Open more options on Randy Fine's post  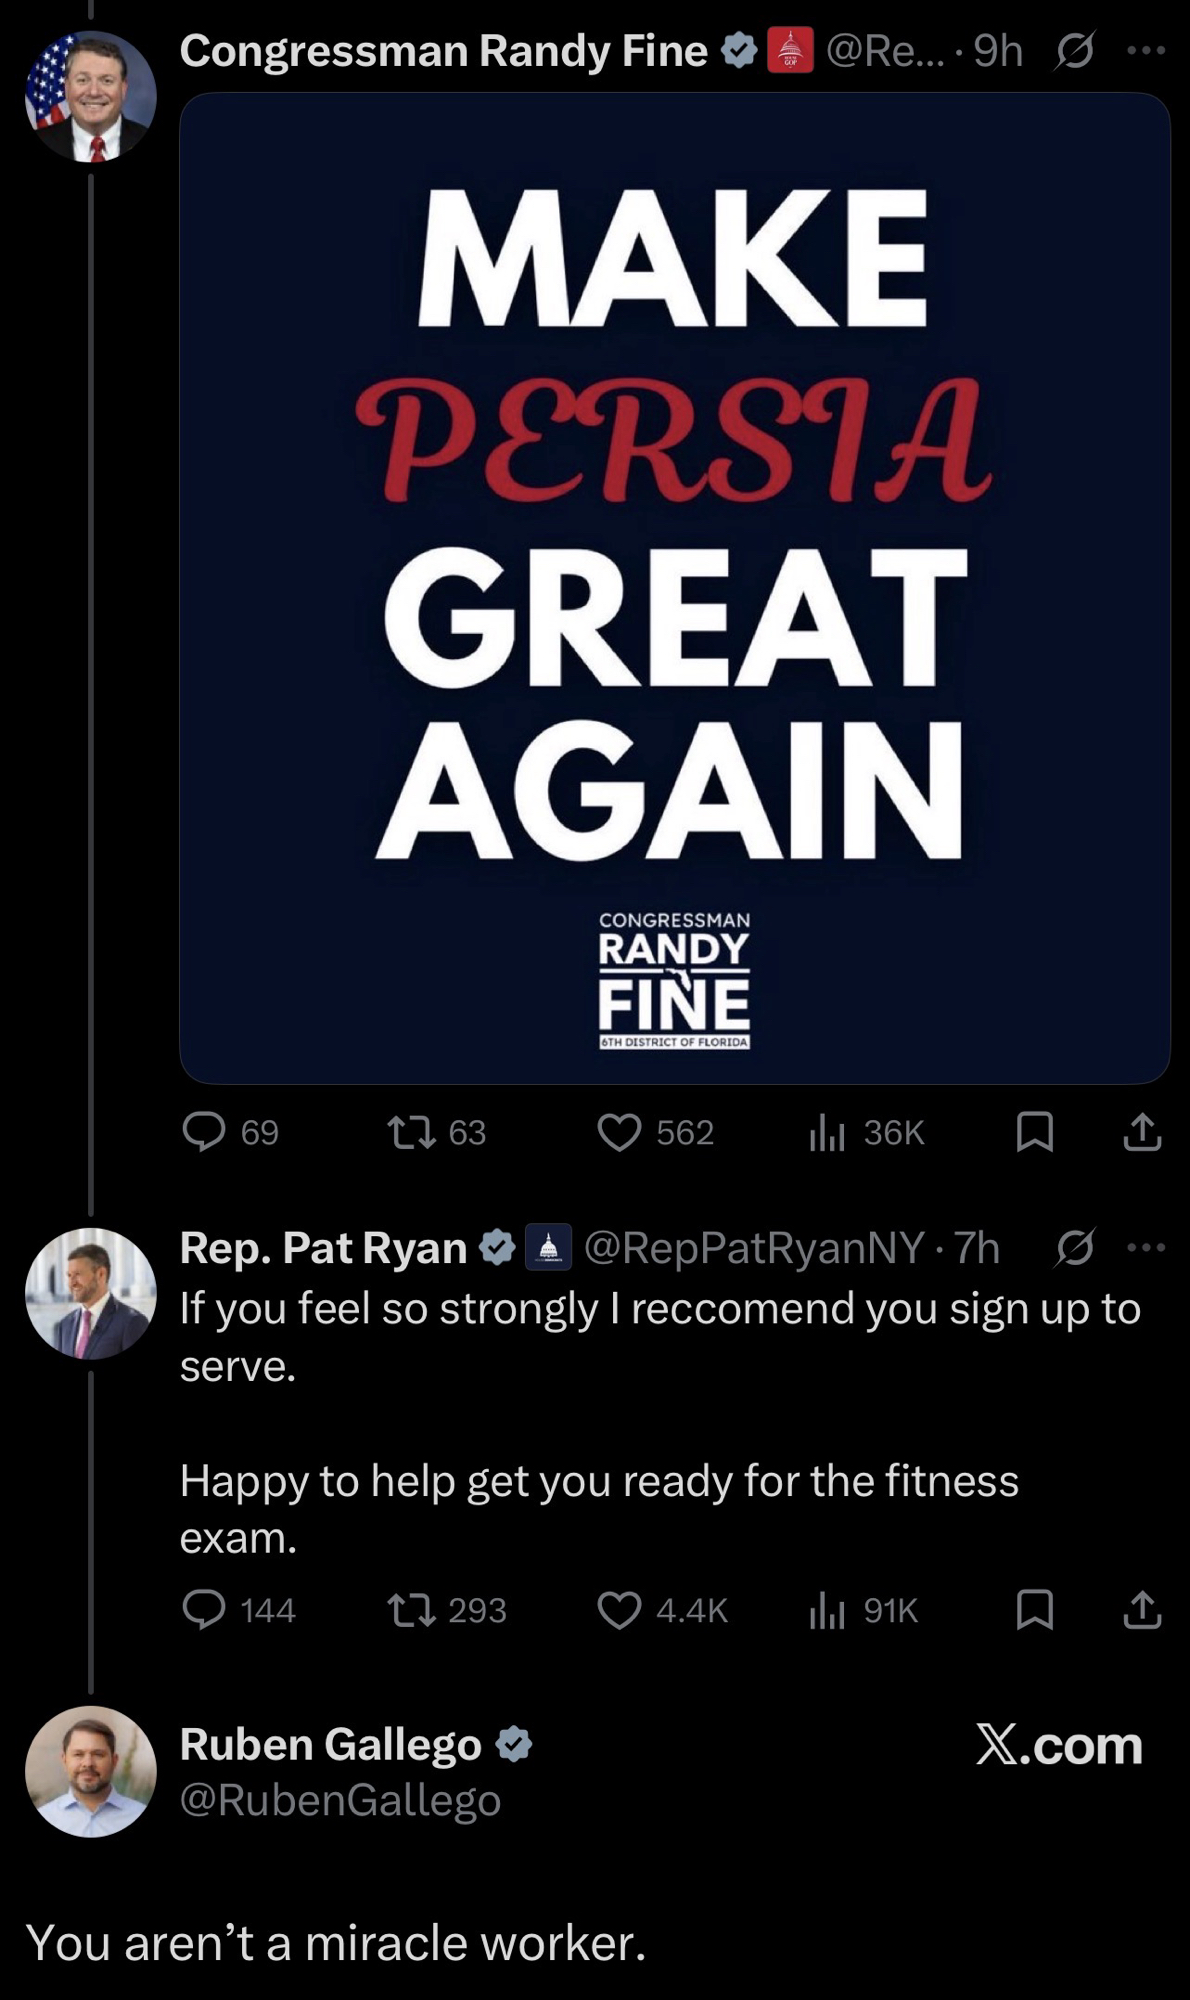pyautogui.click(x=1146, y=50)
